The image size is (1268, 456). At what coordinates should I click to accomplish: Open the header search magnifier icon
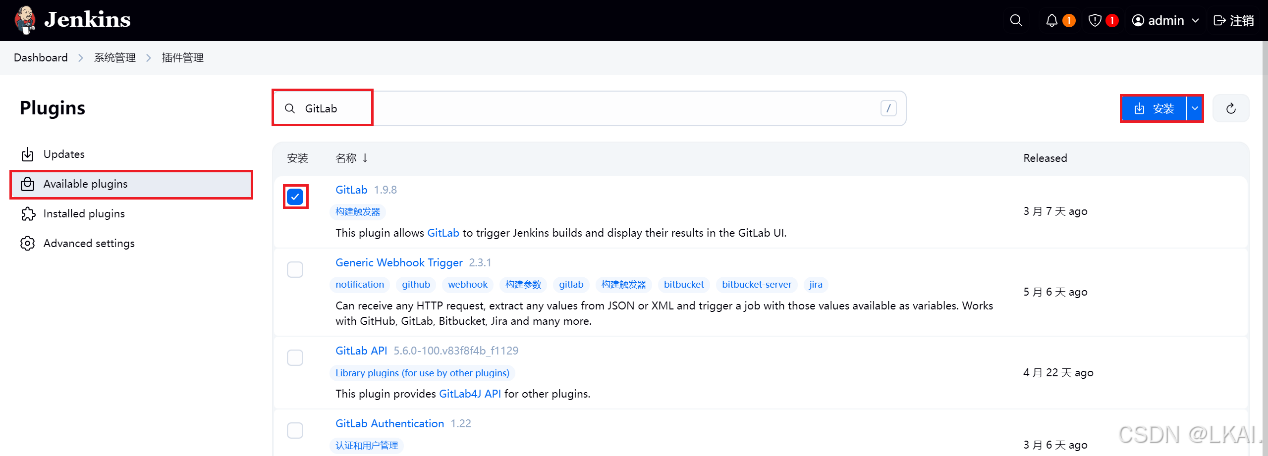click(x=1016, y=20)
